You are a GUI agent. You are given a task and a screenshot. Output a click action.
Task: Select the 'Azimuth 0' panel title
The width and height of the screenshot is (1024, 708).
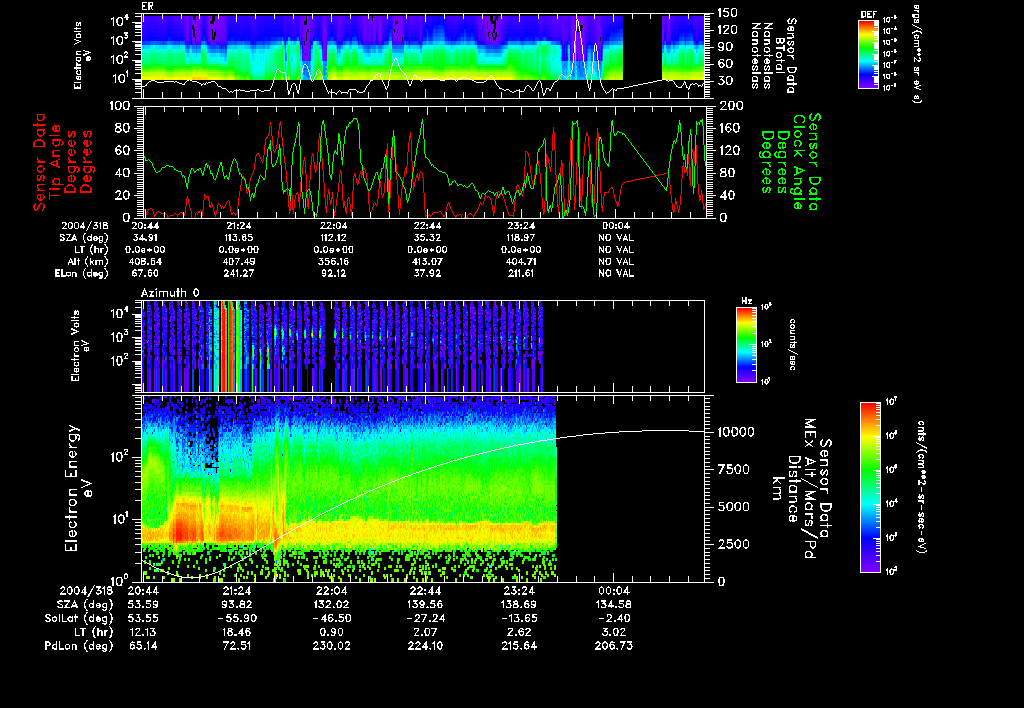click(170, 293)
